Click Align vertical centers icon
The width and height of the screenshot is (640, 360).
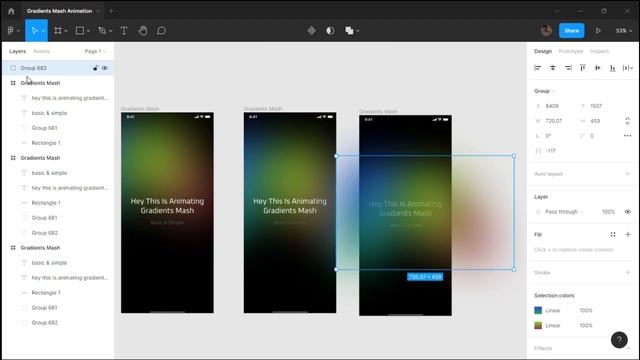point(598,68)
